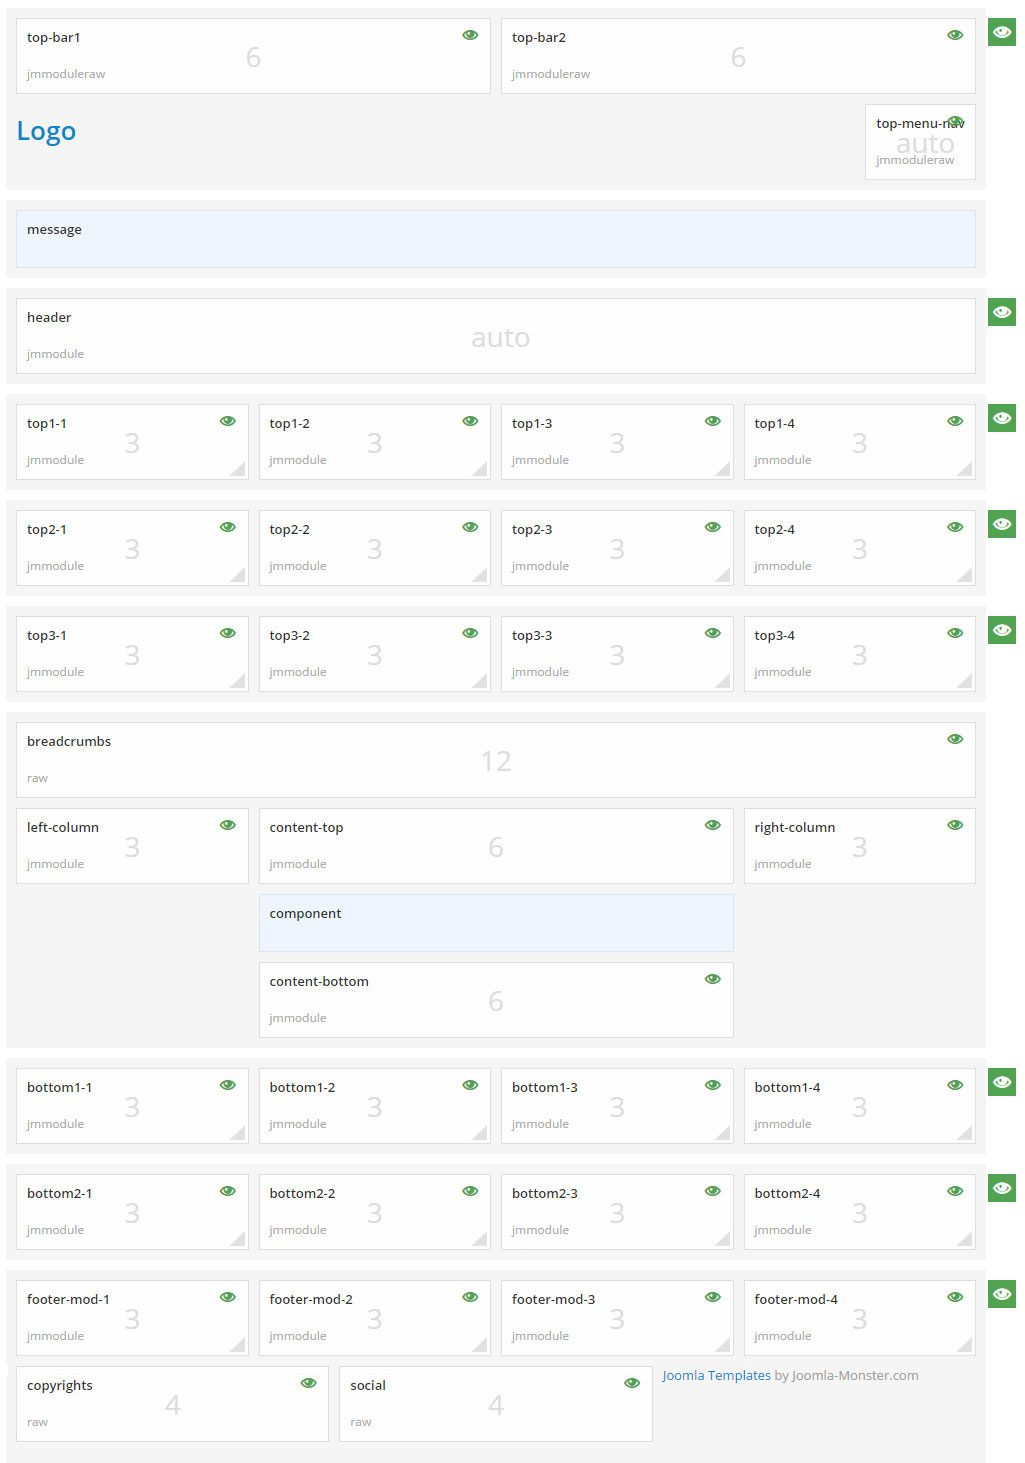Toggle visibility of the bottom2 row
The image size is (1025, 1463).
(1001, 1190)
